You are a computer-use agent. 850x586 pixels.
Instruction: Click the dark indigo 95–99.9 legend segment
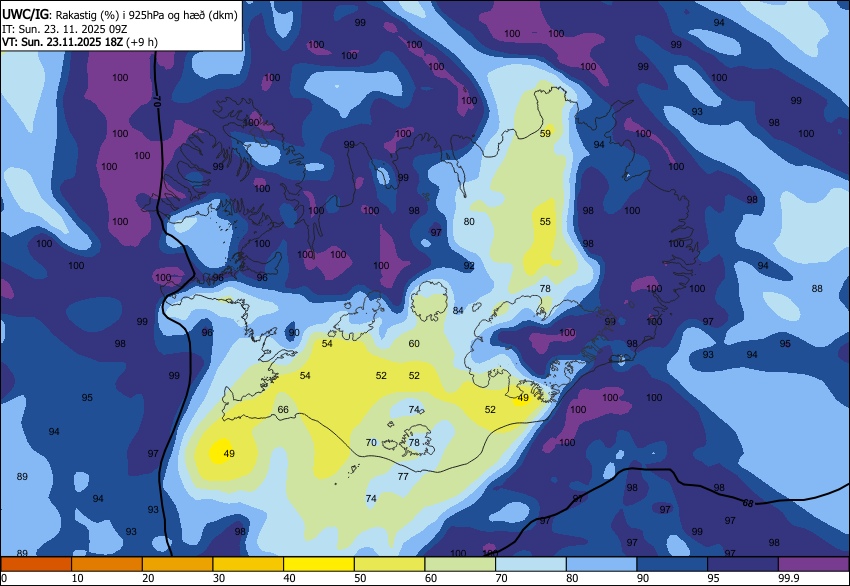pos(743,564)
